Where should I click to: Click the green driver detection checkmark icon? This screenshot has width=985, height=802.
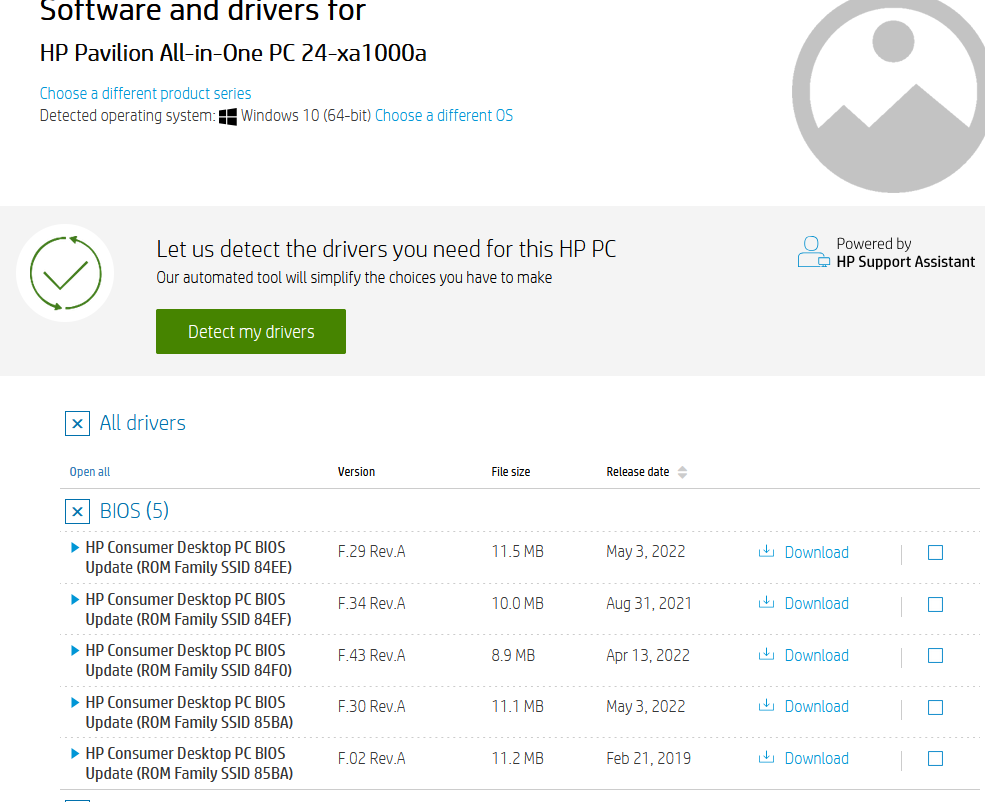click(64, 271)
